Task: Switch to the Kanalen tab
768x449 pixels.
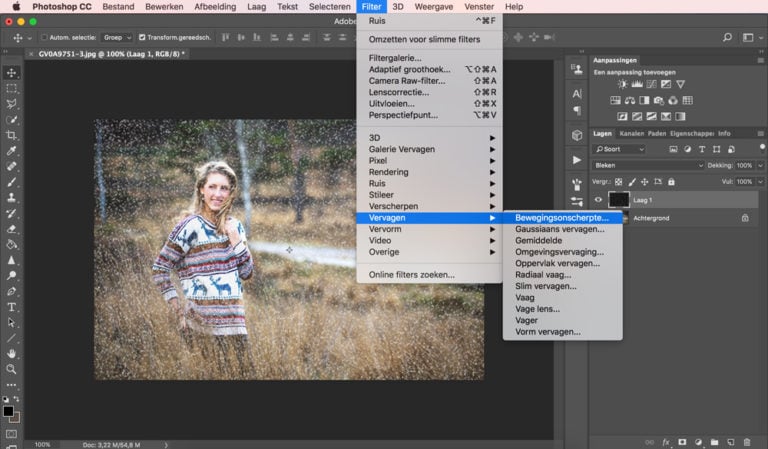Action: pos(631,133)
